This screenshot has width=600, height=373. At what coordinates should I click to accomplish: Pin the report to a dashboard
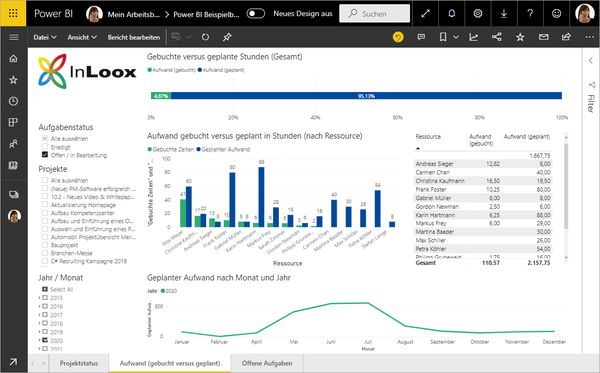[x=227, y=37]
